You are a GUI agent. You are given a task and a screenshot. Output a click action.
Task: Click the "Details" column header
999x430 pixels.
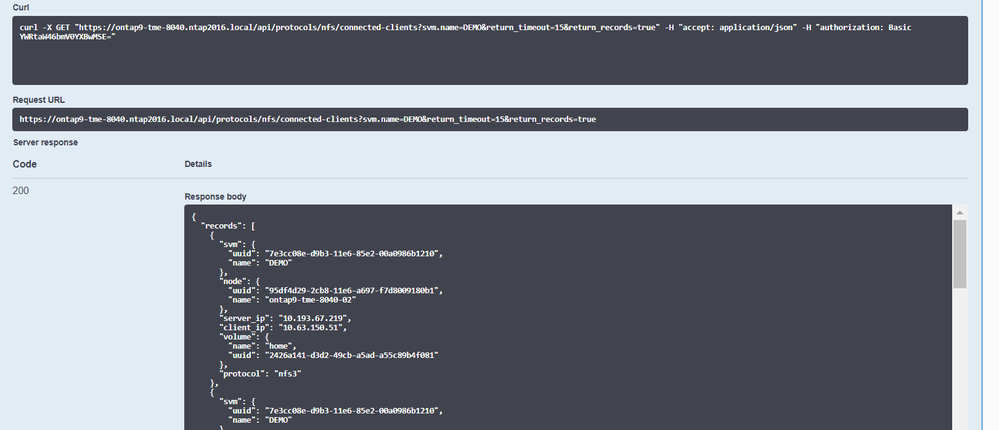click(198, 164)
